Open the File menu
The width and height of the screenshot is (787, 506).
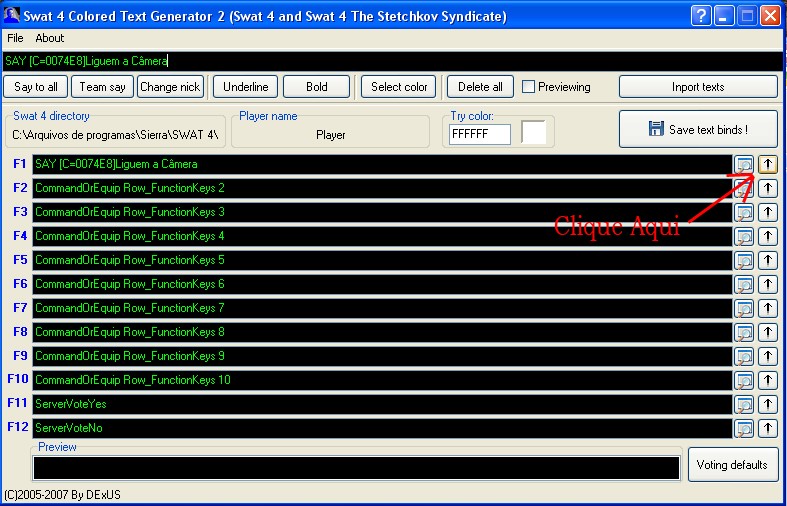(15, 38)
